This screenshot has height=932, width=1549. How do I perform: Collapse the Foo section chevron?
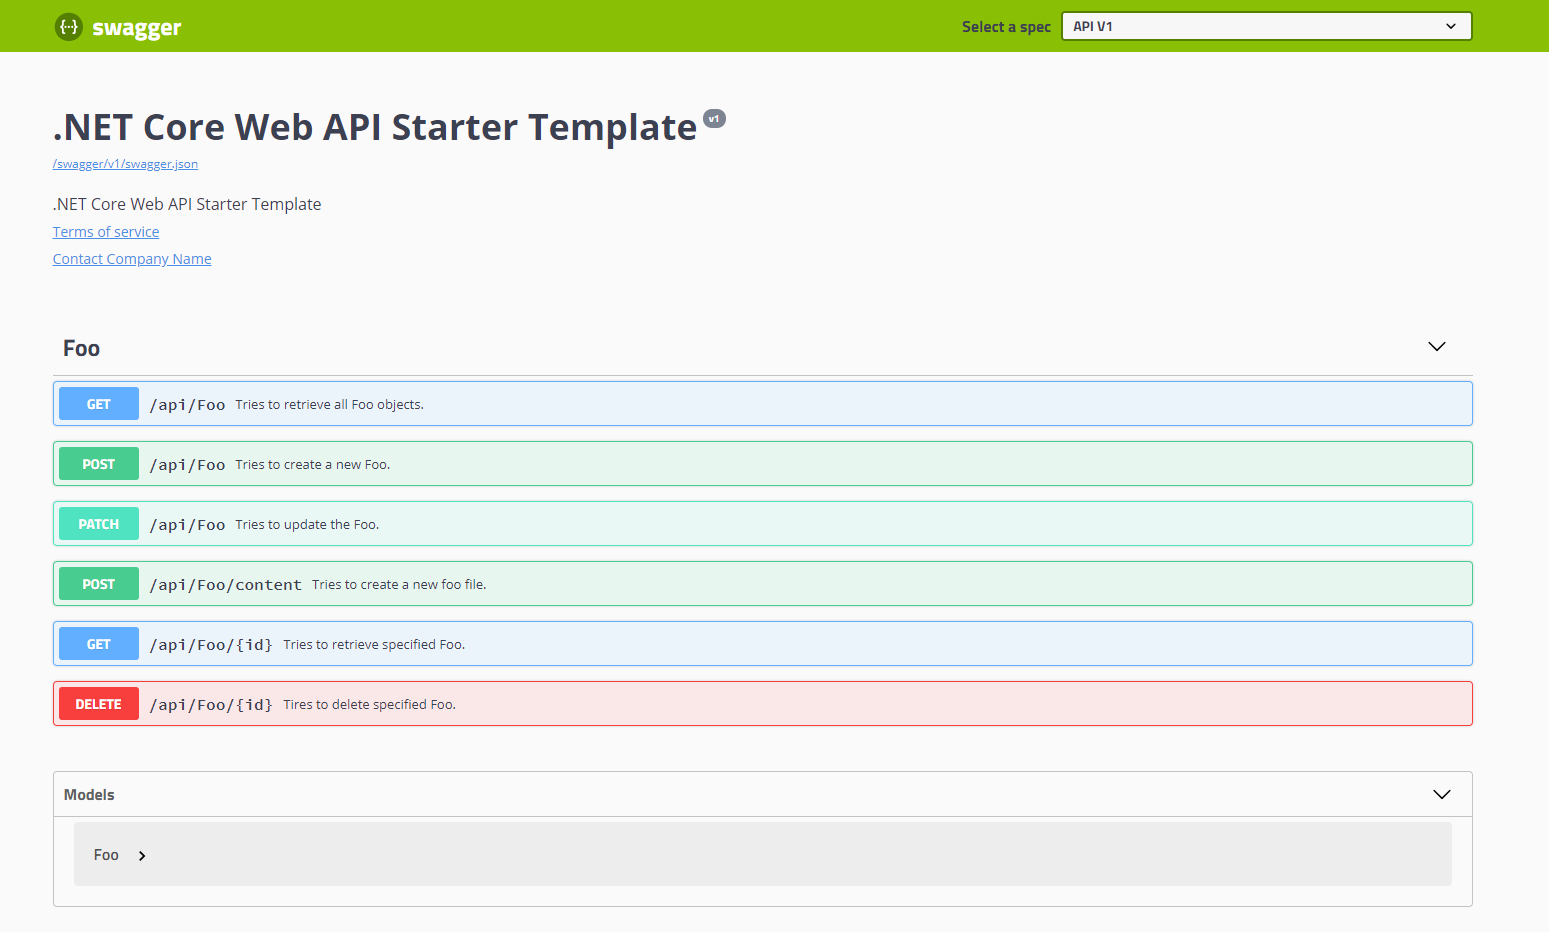pos(1436,347)
